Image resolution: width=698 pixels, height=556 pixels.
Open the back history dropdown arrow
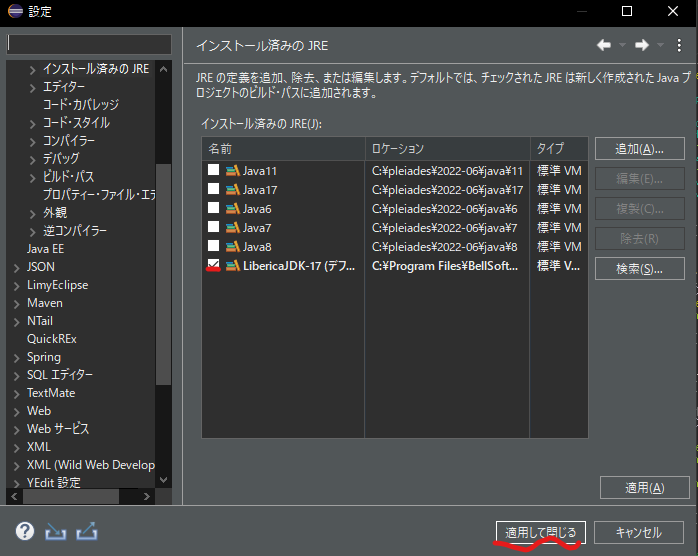click(623, 45)
